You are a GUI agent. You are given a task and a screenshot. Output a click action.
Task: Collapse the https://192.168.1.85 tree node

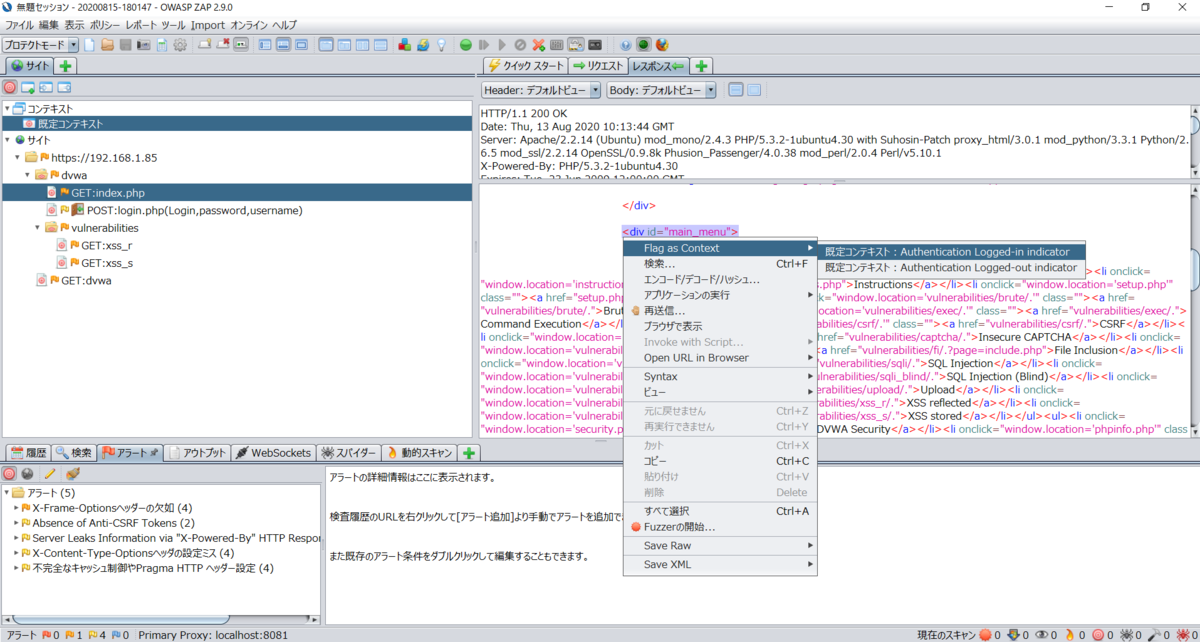click(x=18, y=158)
